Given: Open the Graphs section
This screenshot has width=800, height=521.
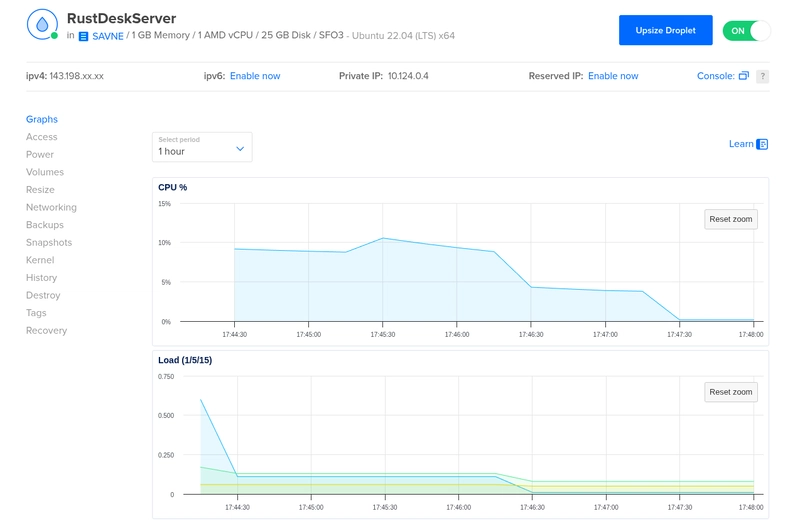Looking at the screenshot, I should click(42, 119).
